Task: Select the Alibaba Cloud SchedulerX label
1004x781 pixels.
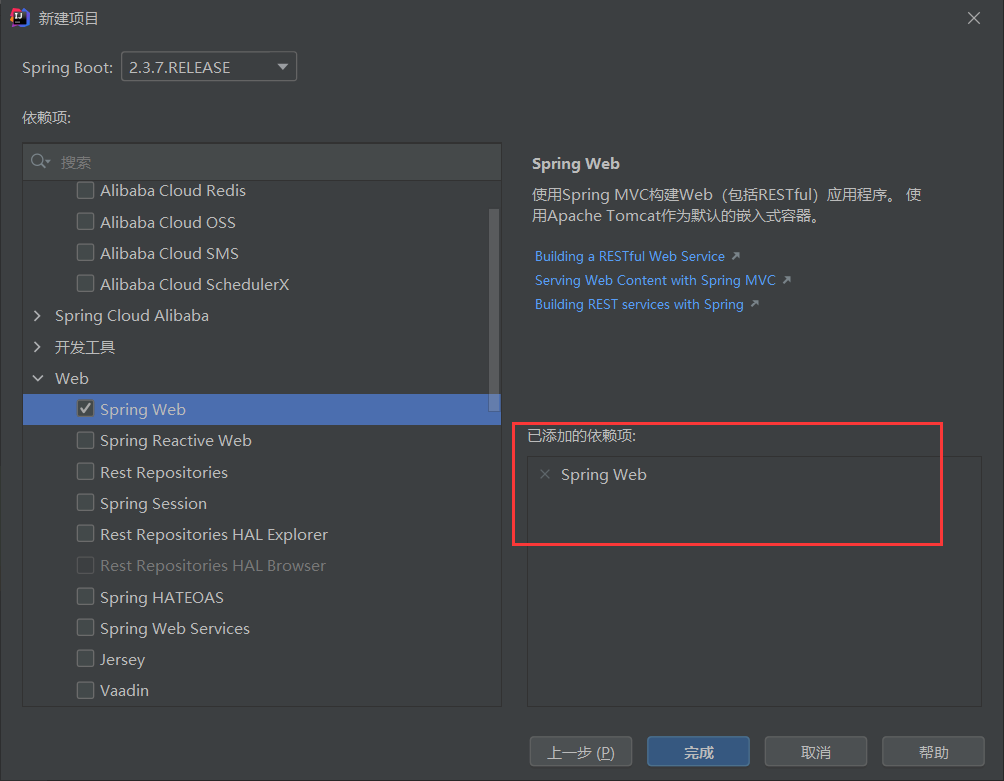Action: (195, 284)
